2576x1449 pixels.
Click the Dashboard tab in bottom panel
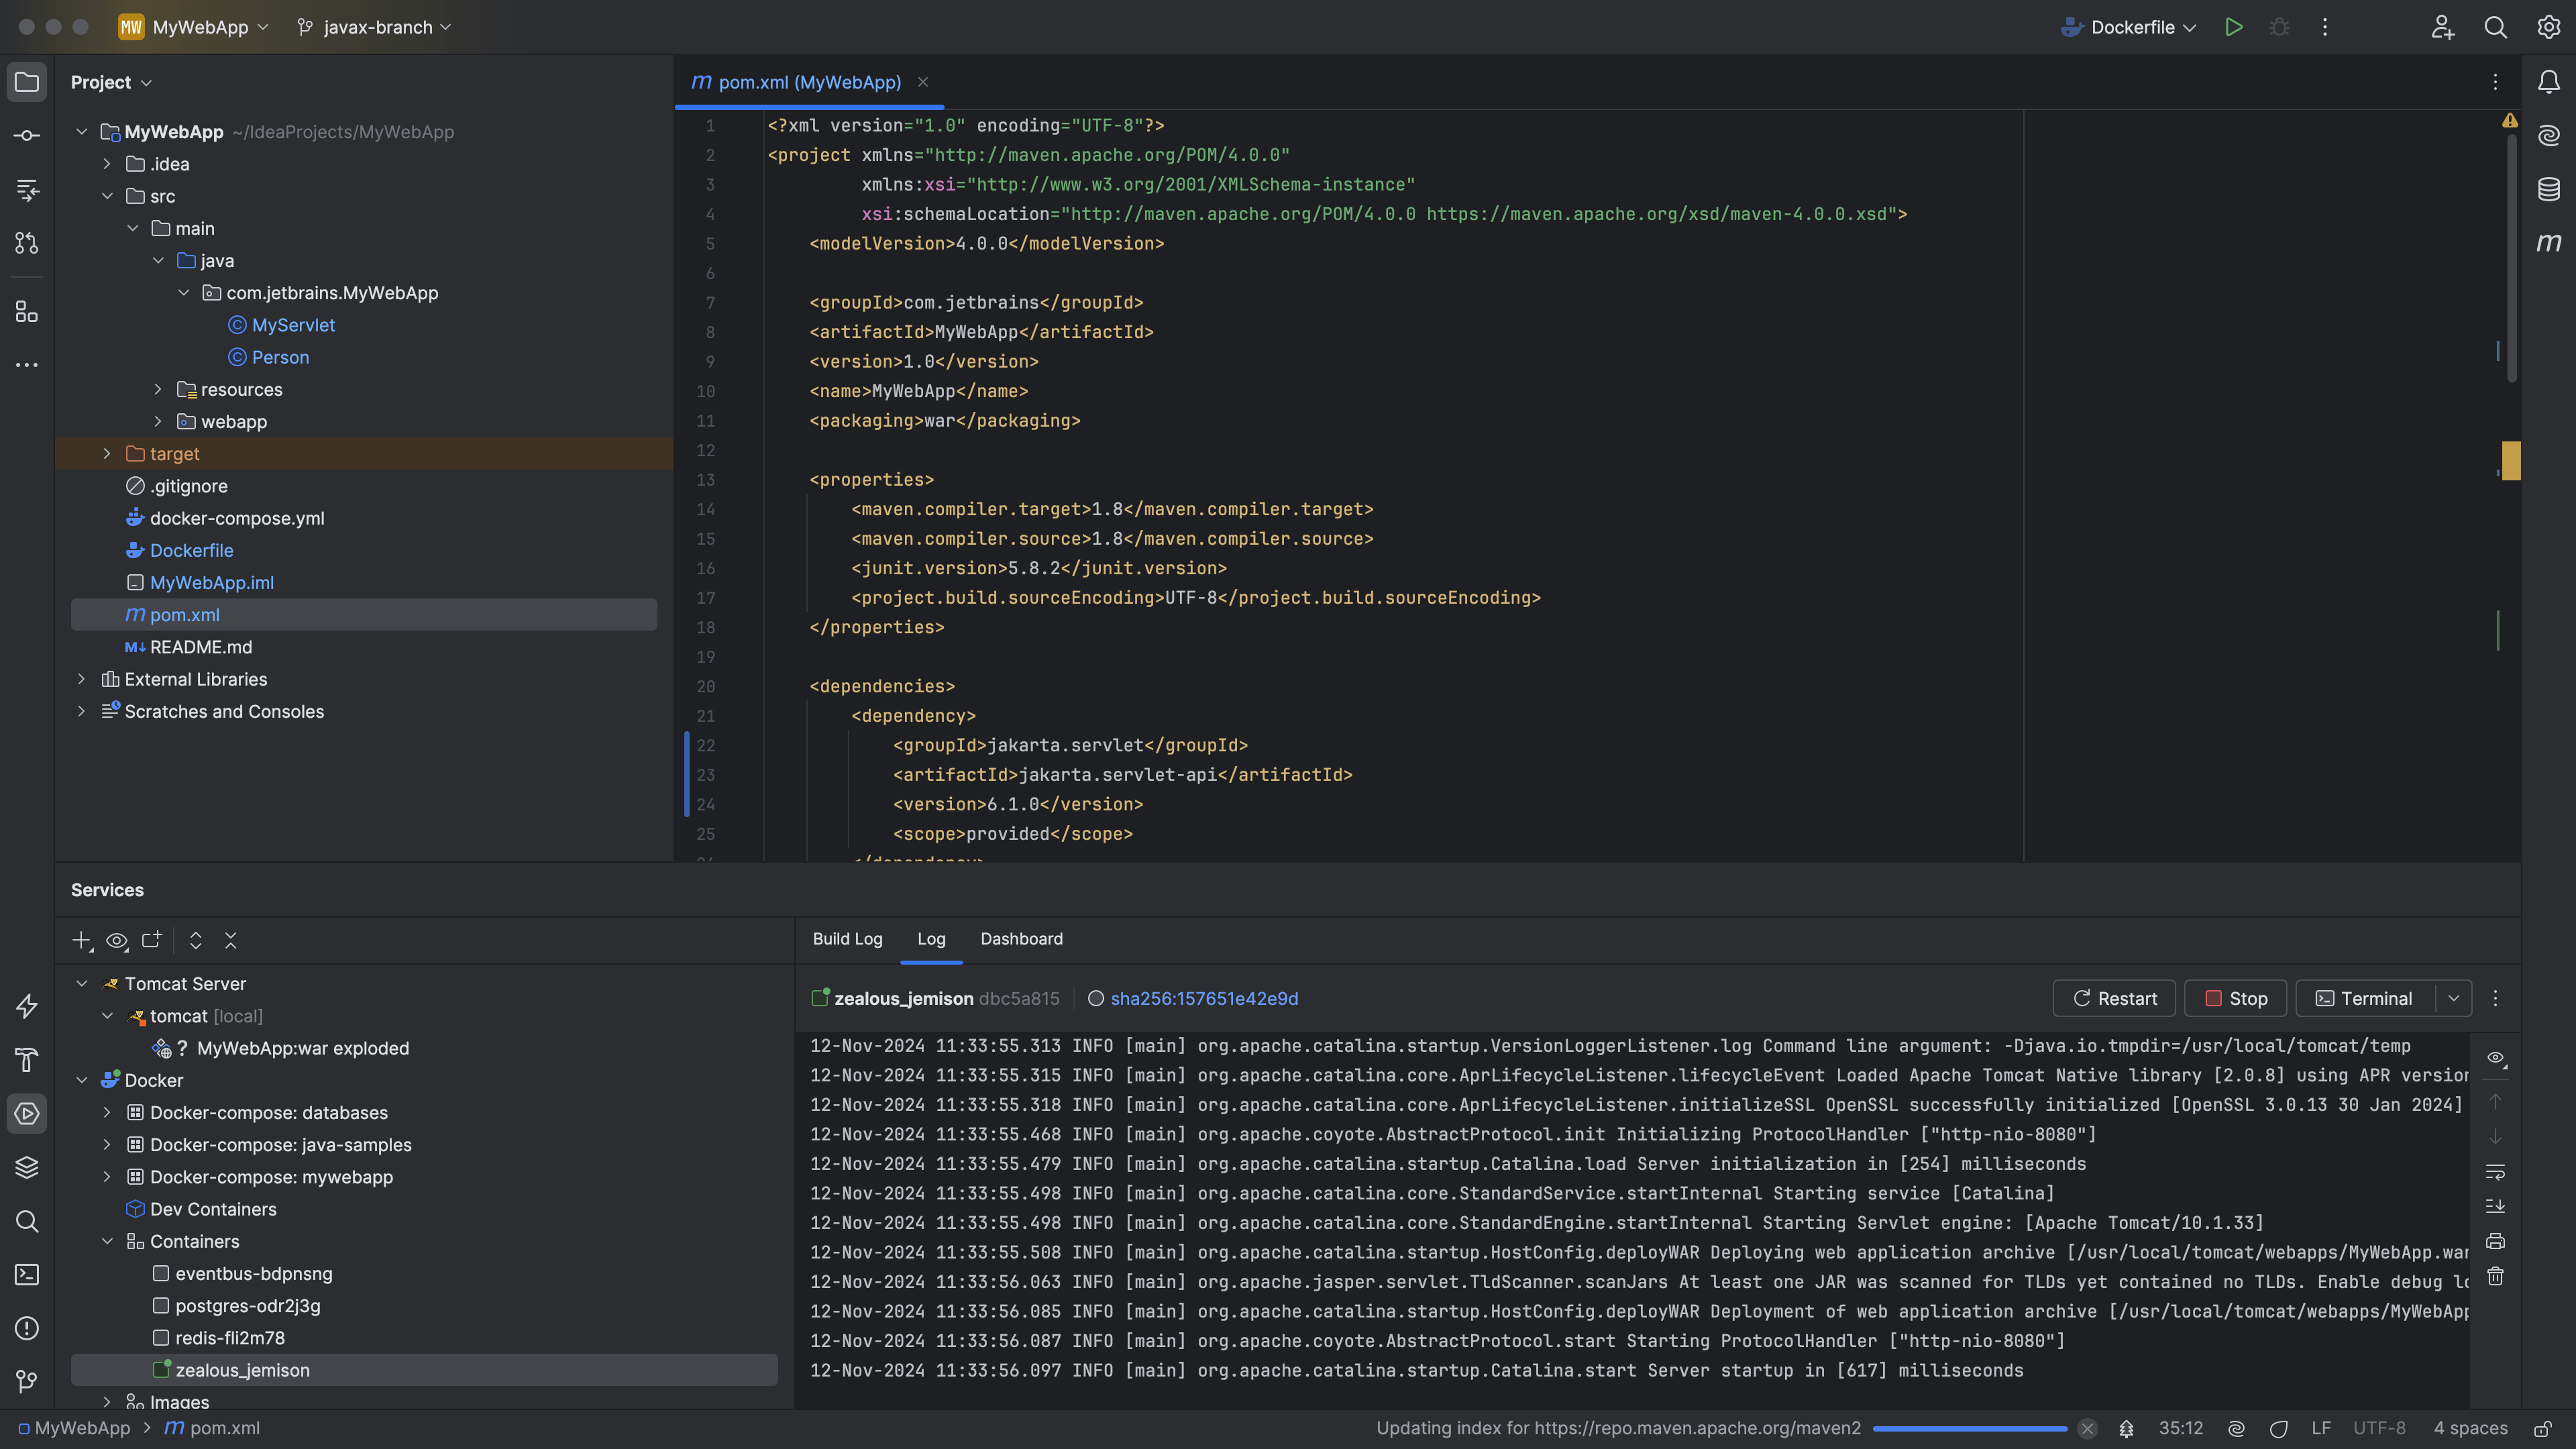coord(1021,939)
